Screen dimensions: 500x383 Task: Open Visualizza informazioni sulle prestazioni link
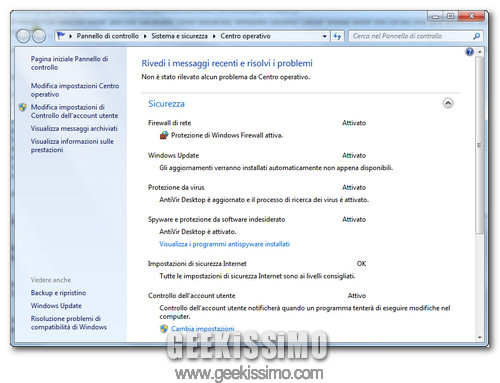(72, 146)
